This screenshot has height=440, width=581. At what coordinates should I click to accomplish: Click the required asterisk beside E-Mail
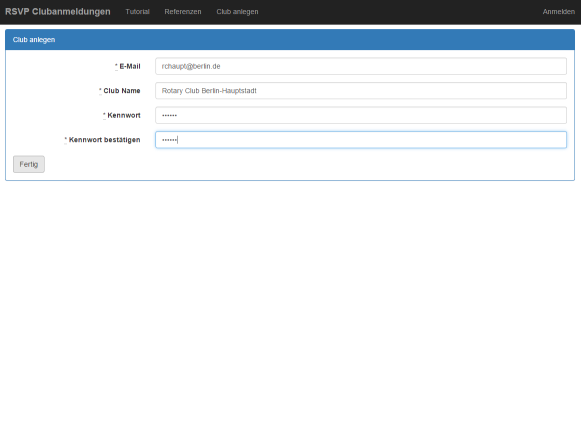116,66
